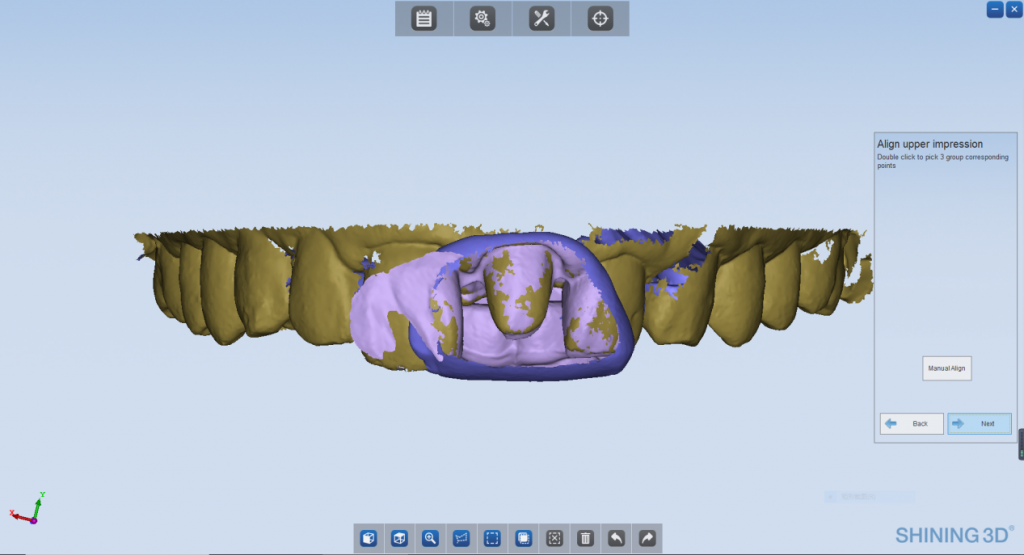
Task: Delete selected data with trash icon
Action: (585, 538)
